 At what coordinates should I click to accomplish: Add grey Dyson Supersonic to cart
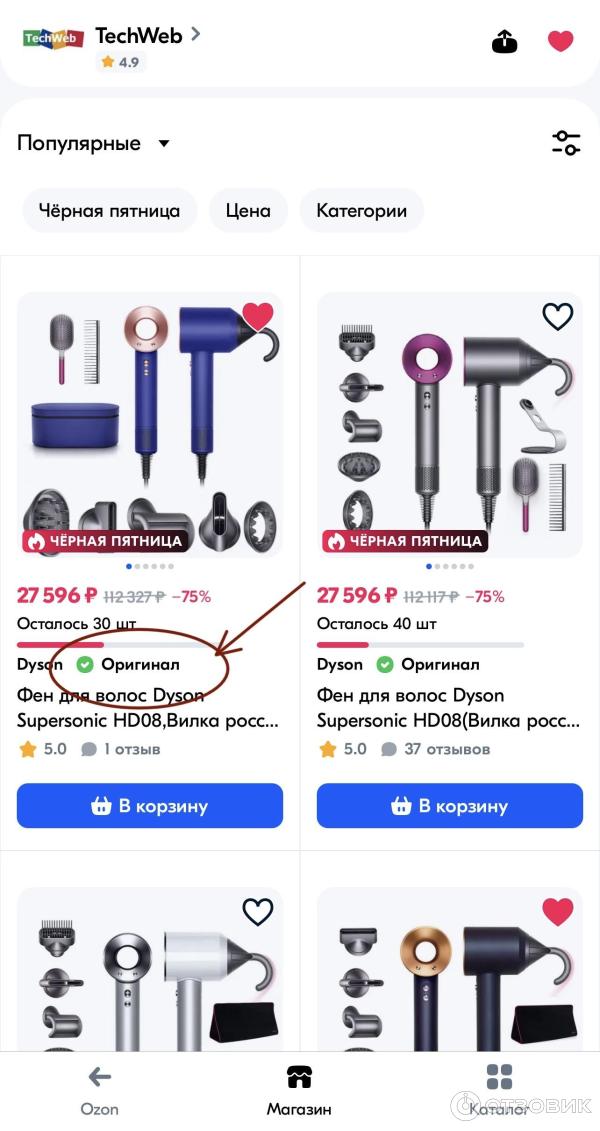click(x=449, y=806)
